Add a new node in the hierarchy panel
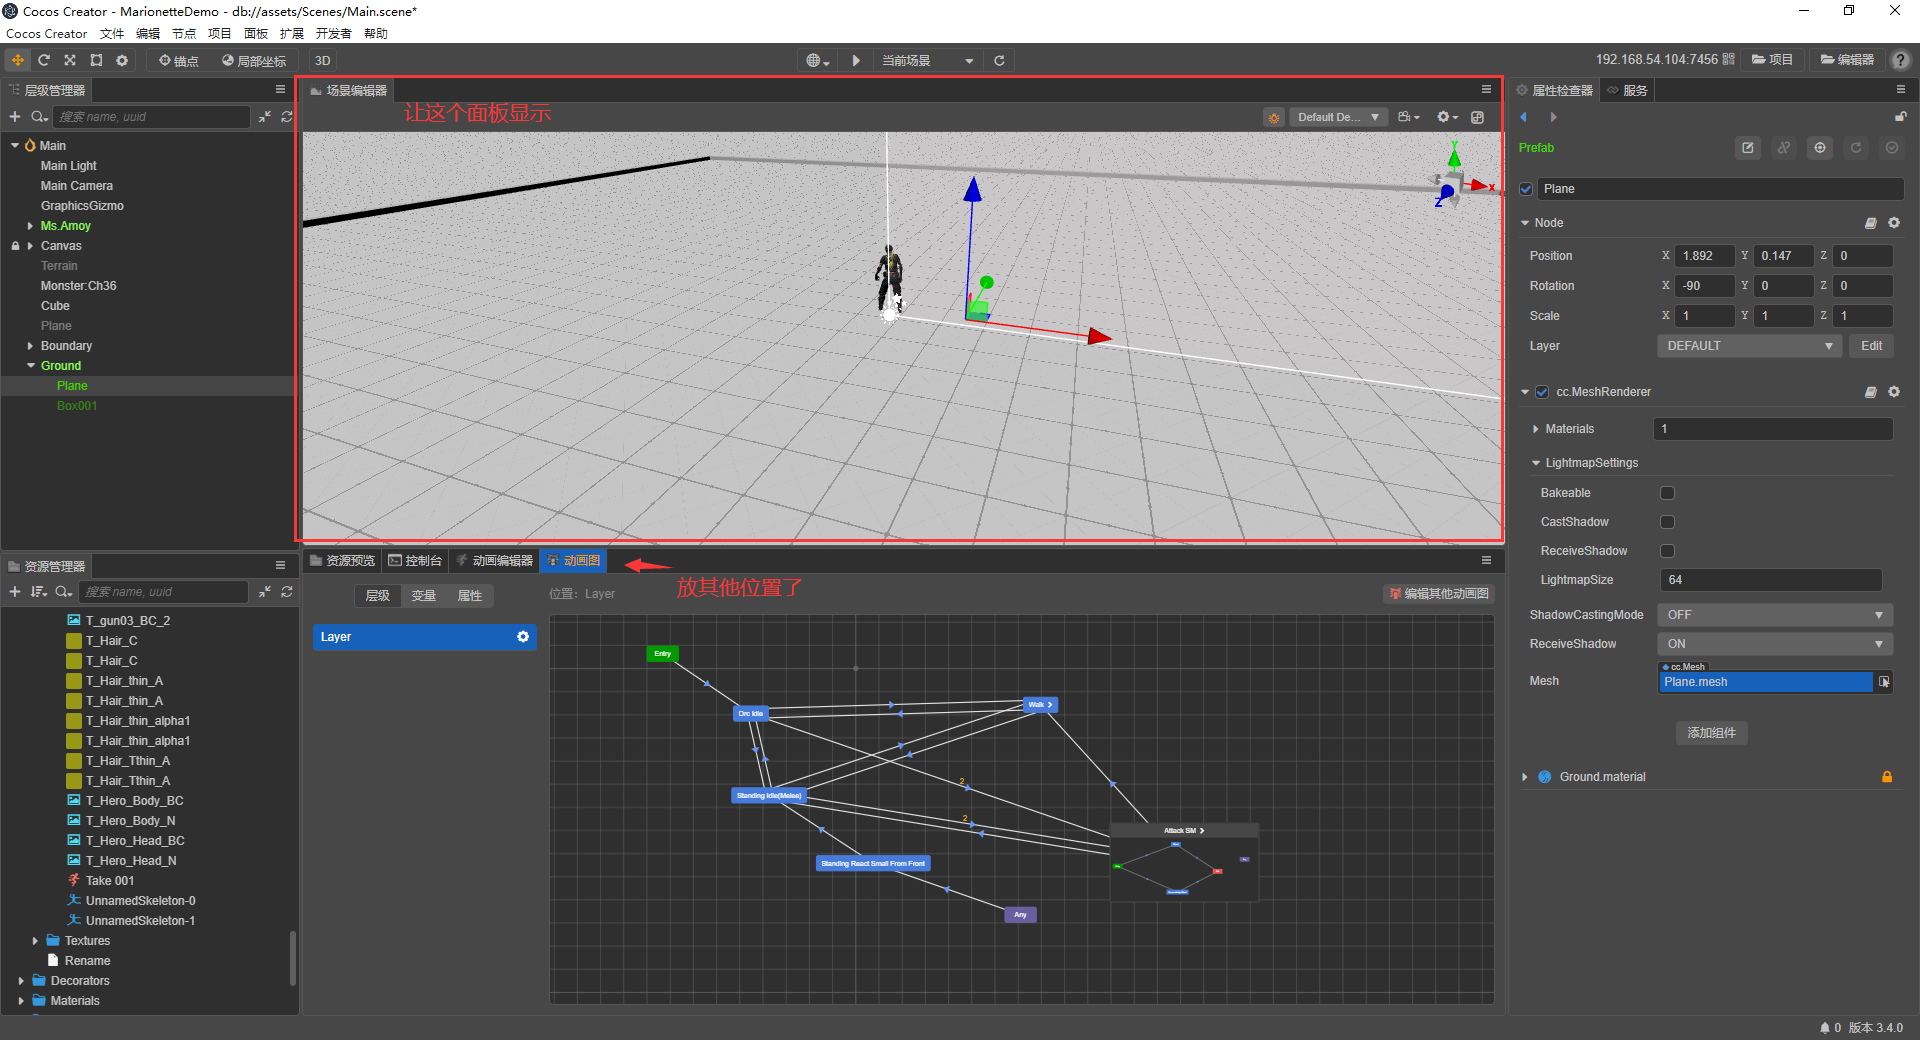The image size is (1920, 1040). [15, 117]
